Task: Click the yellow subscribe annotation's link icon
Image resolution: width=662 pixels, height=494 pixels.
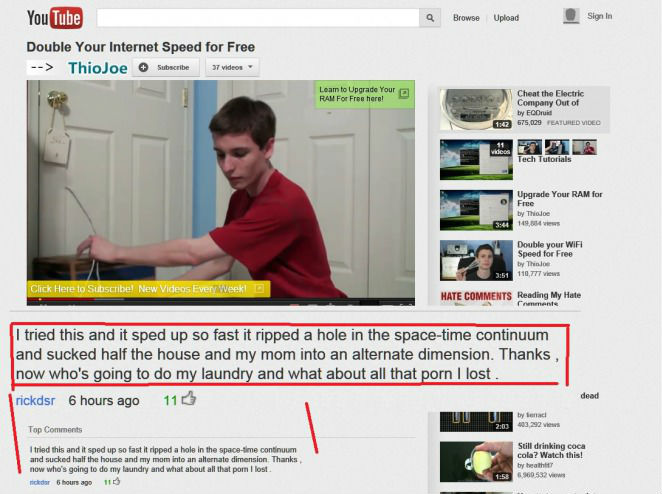Action: pos(260,288)
